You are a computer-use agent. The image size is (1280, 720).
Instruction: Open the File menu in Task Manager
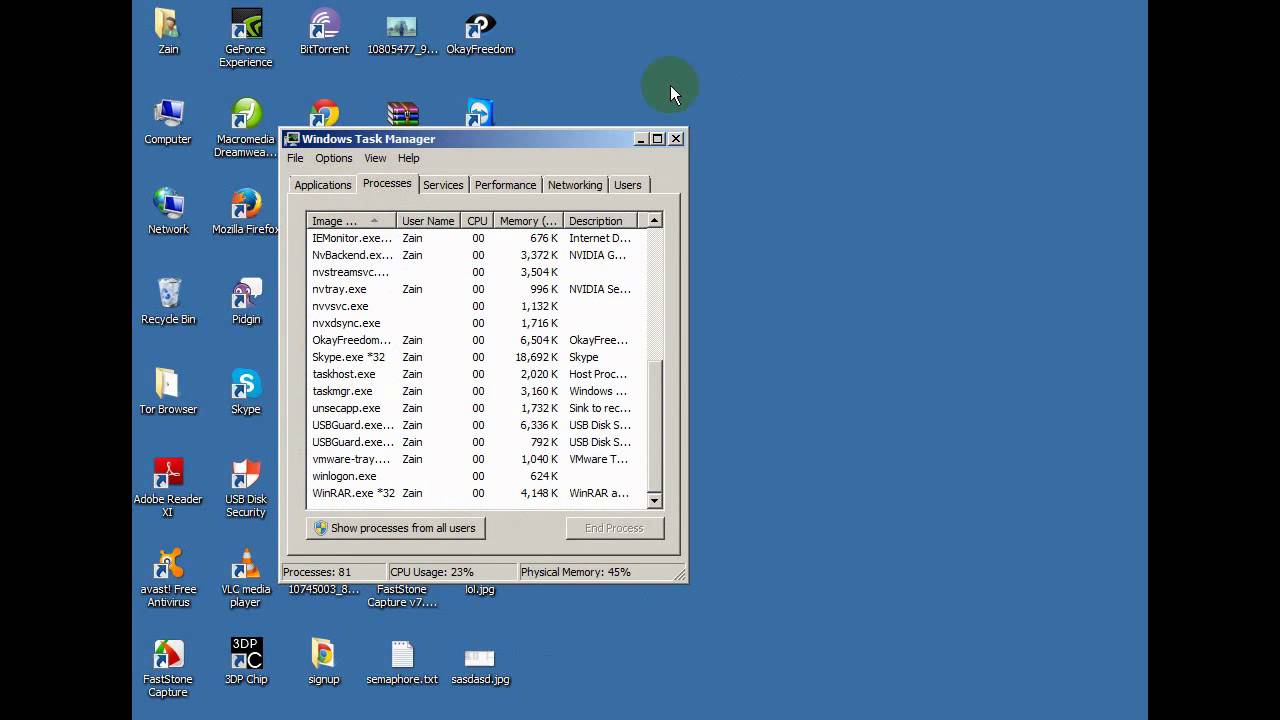(295, 158)
